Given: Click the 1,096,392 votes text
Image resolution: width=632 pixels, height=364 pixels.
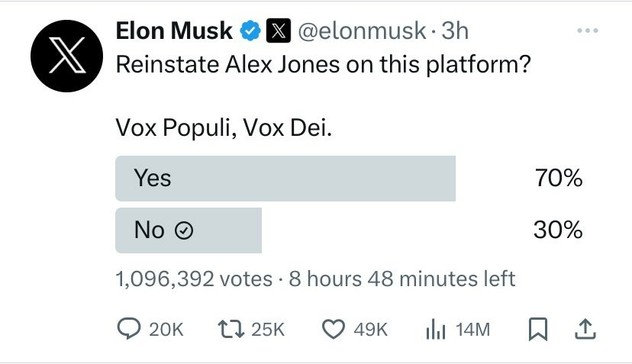Looking at the screenshot, I should point(194,279).
